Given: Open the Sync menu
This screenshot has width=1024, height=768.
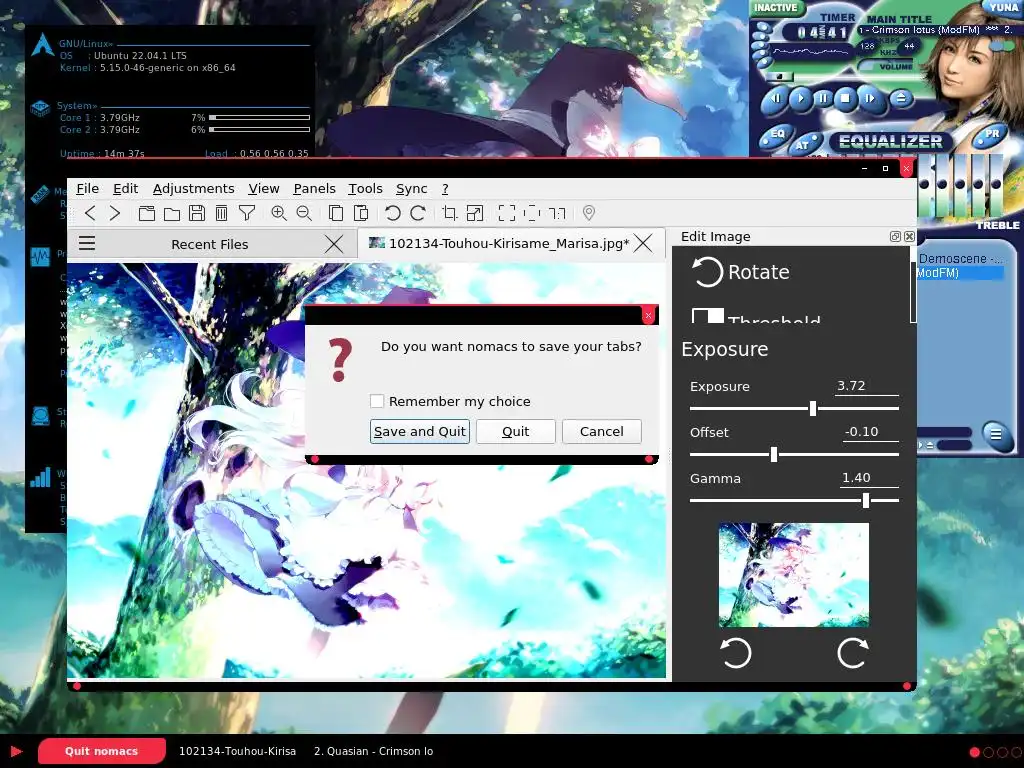Looking at the screenshot, I should pos(411,189).
